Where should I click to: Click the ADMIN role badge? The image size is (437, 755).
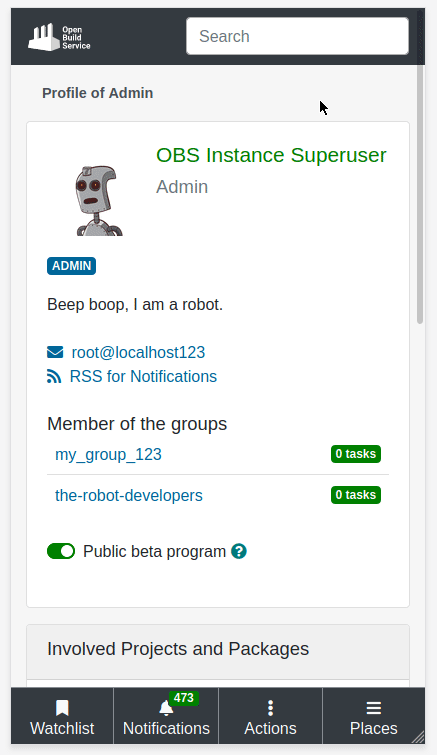71,266
